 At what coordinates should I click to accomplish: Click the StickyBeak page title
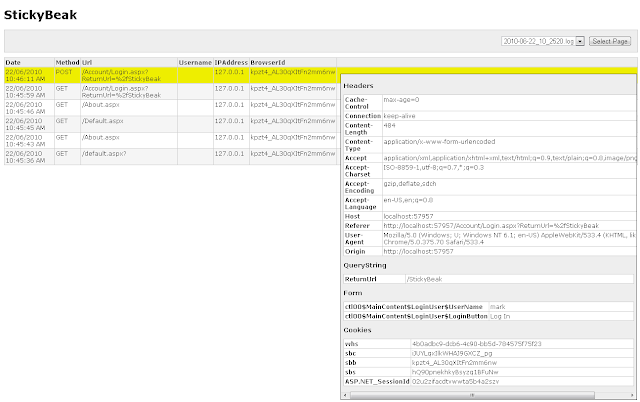pos(40,15)
